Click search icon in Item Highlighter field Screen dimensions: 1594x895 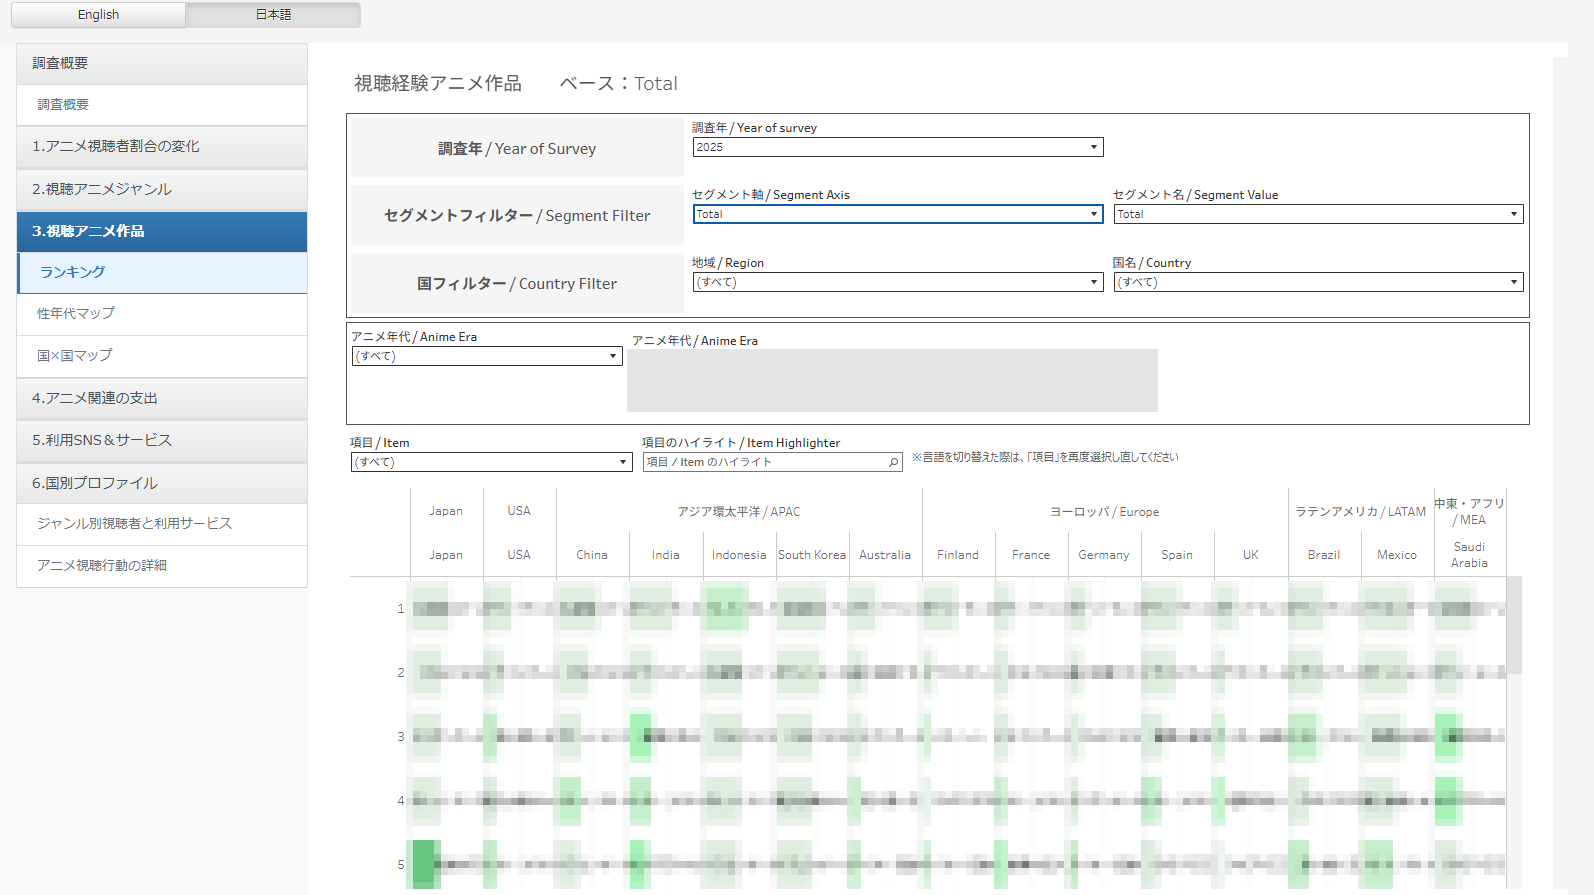coord(893,462)
